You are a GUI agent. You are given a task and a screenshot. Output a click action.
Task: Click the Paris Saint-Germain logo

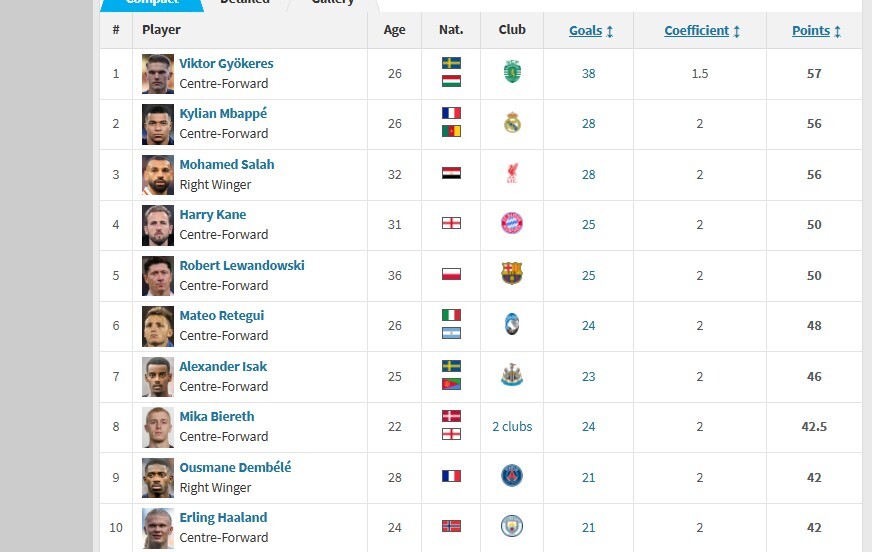coord(512,476)
